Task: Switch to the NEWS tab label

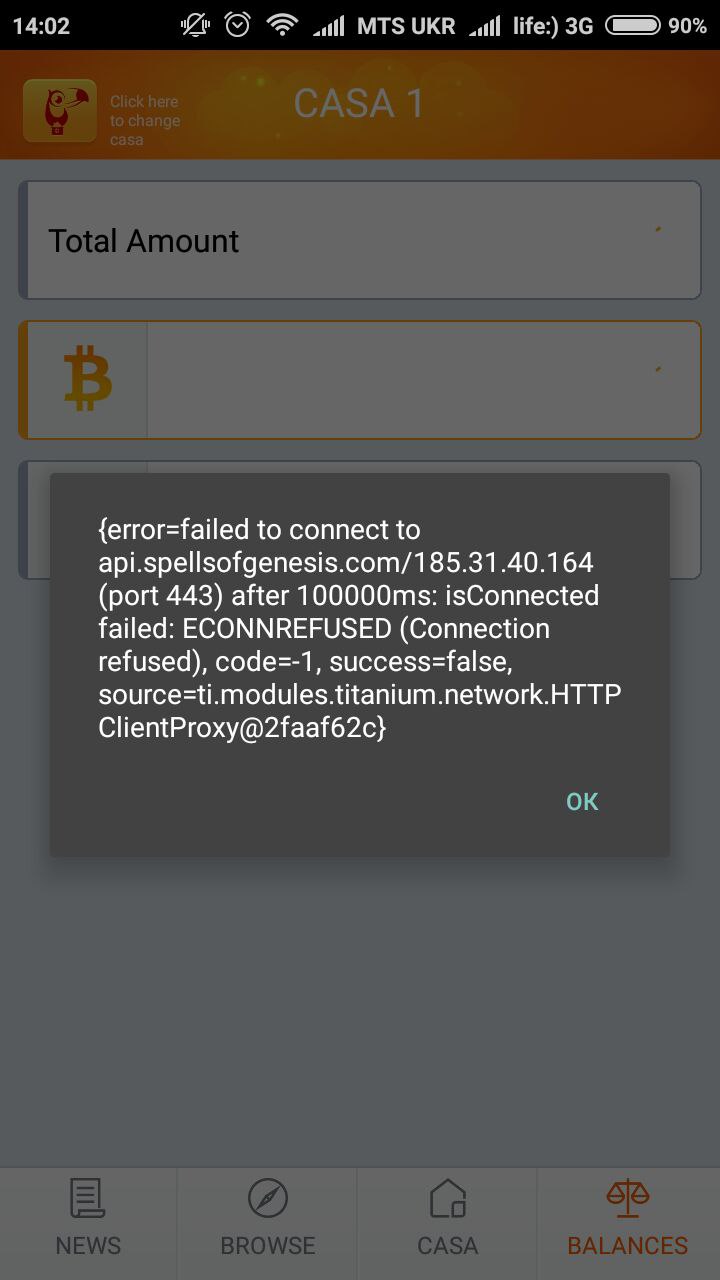Action: (88, 1245)
